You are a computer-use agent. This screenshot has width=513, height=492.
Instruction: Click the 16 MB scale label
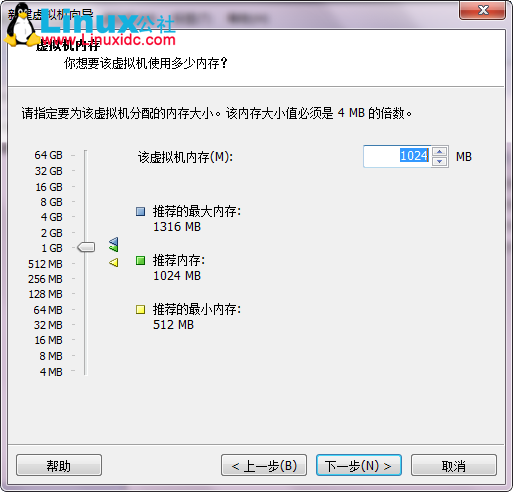[49, 340]
